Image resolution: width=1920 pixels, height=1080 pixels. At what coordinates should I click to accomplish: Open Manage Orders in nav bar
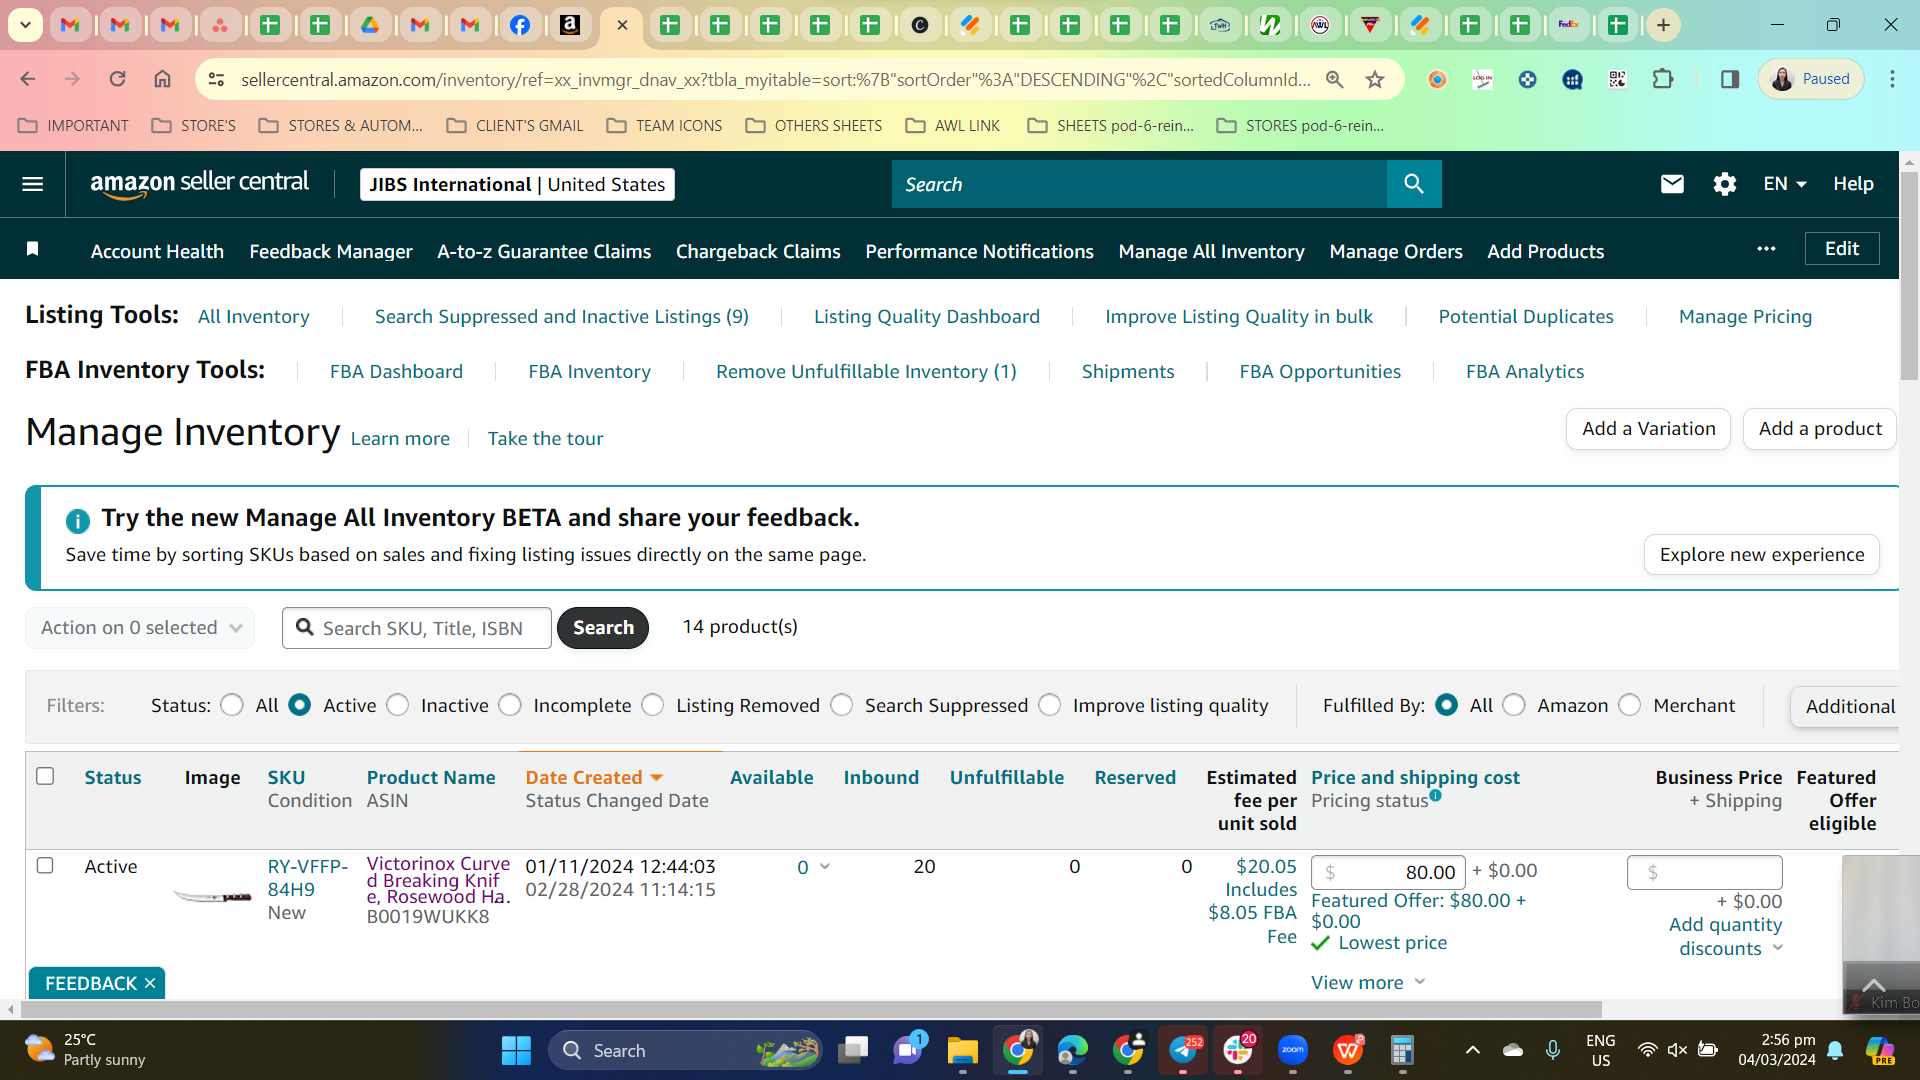[x=1396, y=251]
